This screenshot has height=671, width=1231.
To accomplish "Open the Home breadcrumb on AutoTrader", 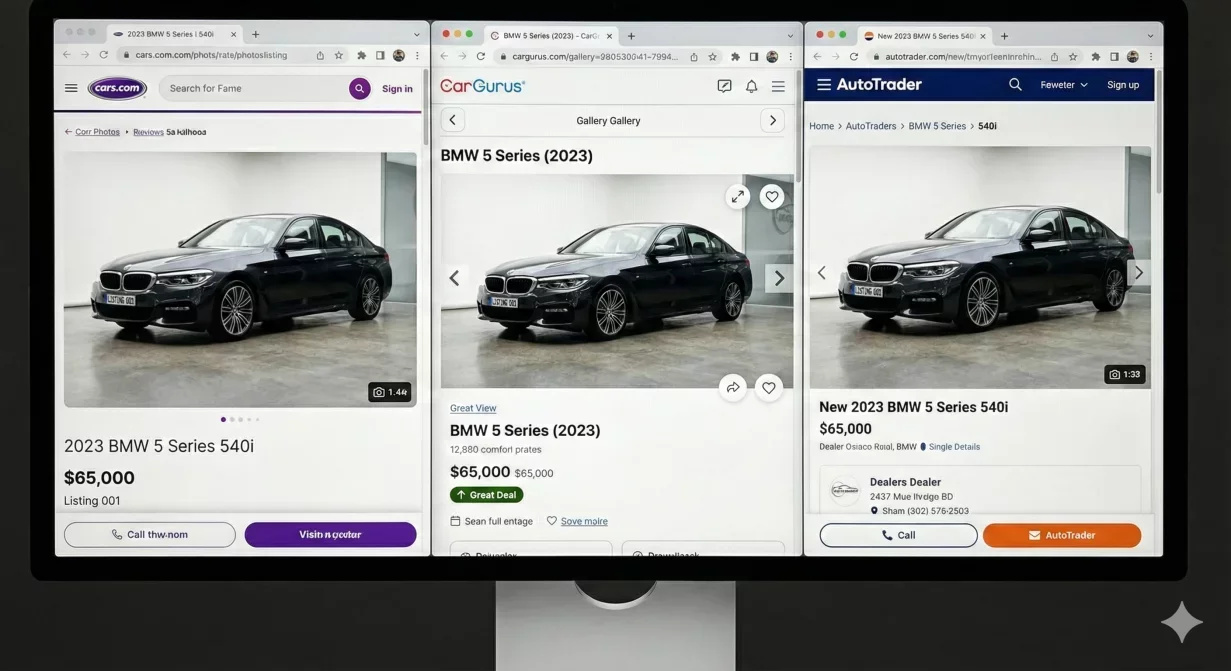I will pyautogui.click(x=821, y=126).
